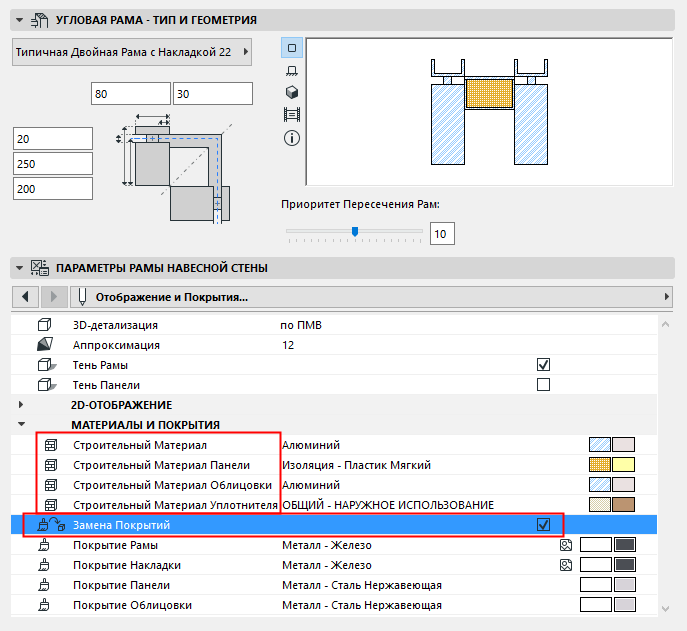Image resolution: width=687 pixels, height=631 pixels.
Task: Click the Металл - Железо value of Покрытие Рамы
Action: [x=327, y=545]
